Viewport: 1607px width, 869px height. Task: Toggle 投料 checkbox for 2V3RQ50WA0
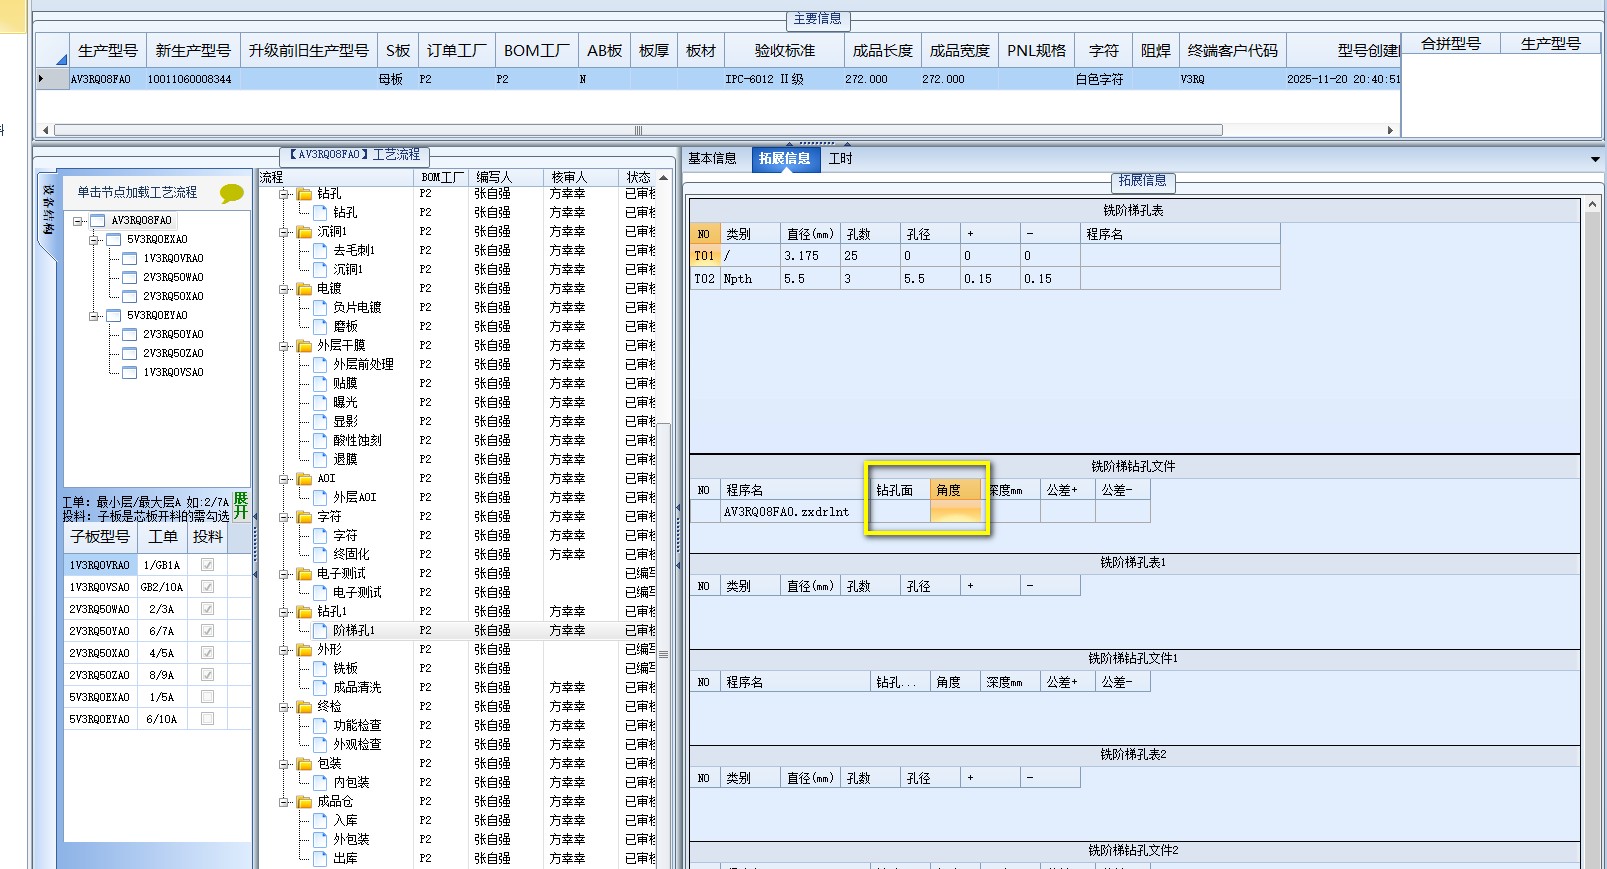coord(207,609)
